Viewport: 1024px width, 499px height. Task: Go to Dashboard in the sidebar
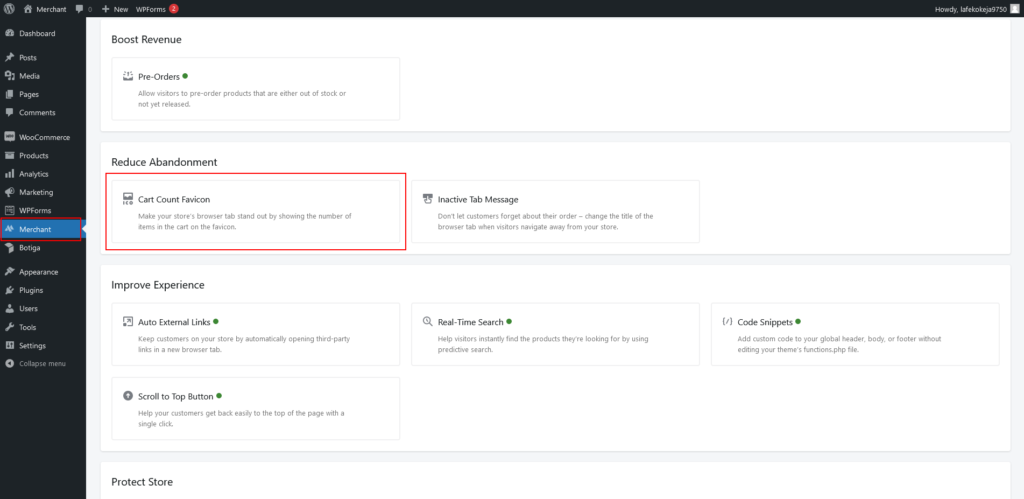pos(43,33)
